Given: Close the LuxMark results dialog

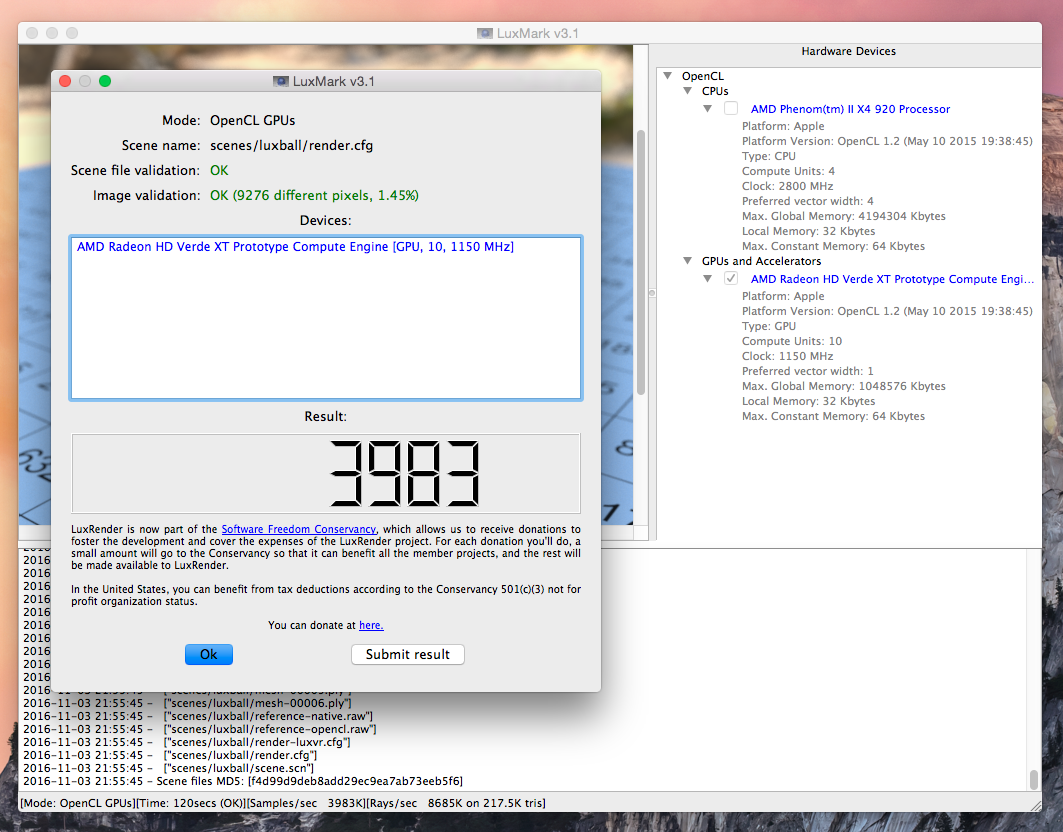Looking at the screenshot, I should coord(65,81).
